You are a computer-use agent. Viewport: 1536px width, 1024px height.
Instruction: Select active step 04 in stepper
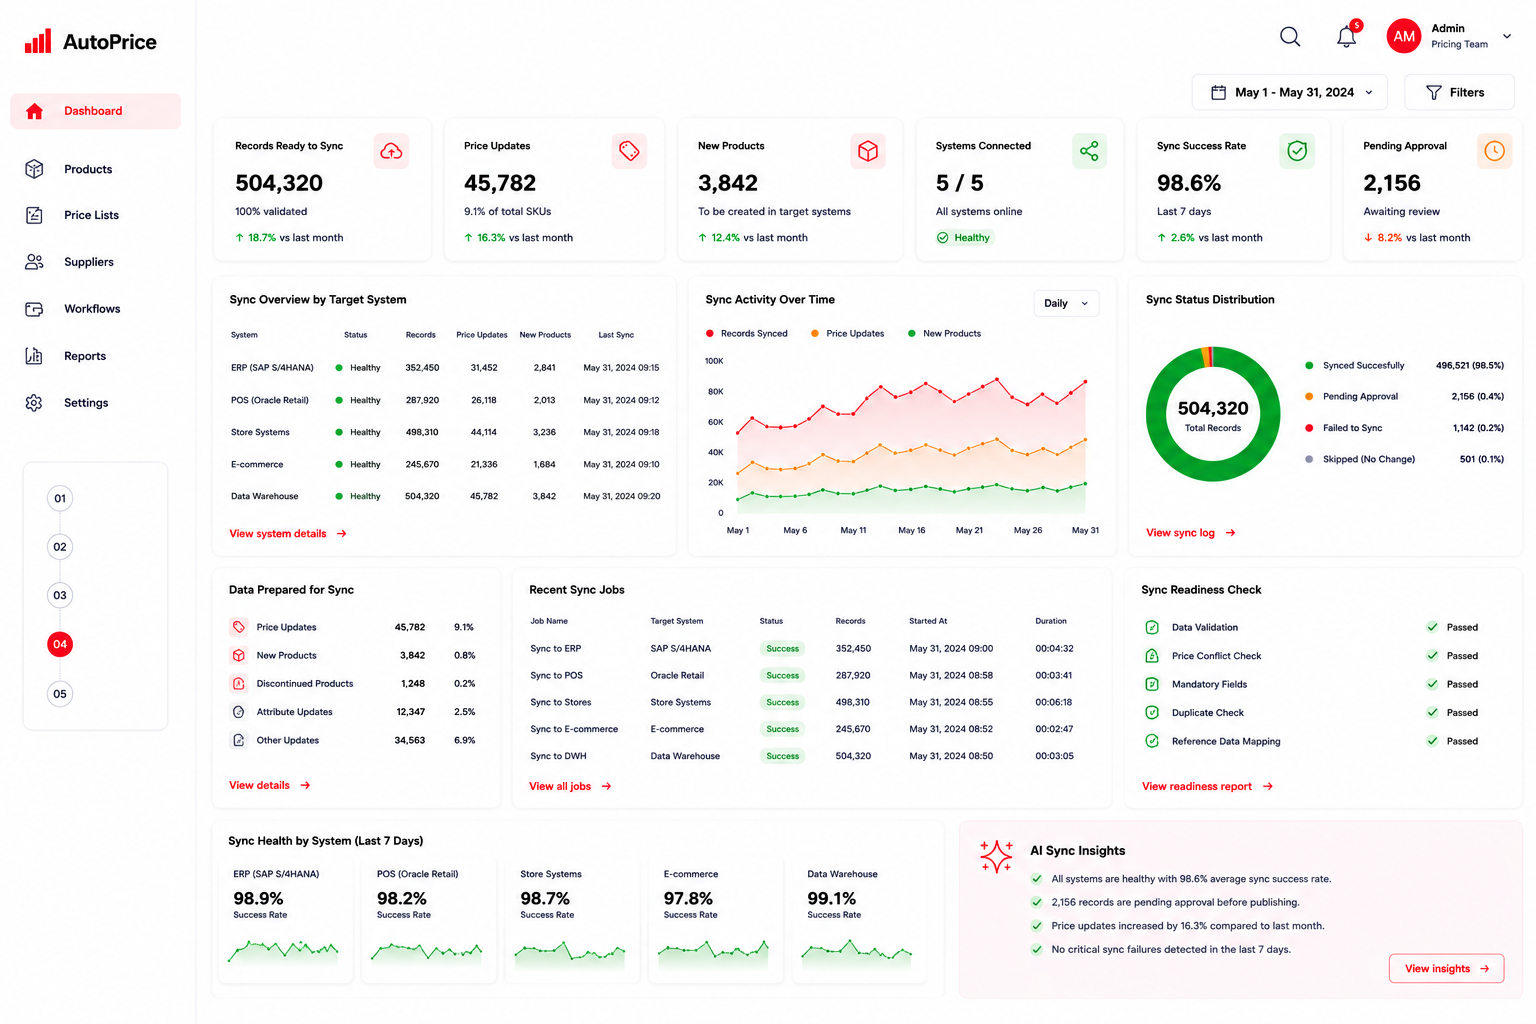click(x=60, y=644)
